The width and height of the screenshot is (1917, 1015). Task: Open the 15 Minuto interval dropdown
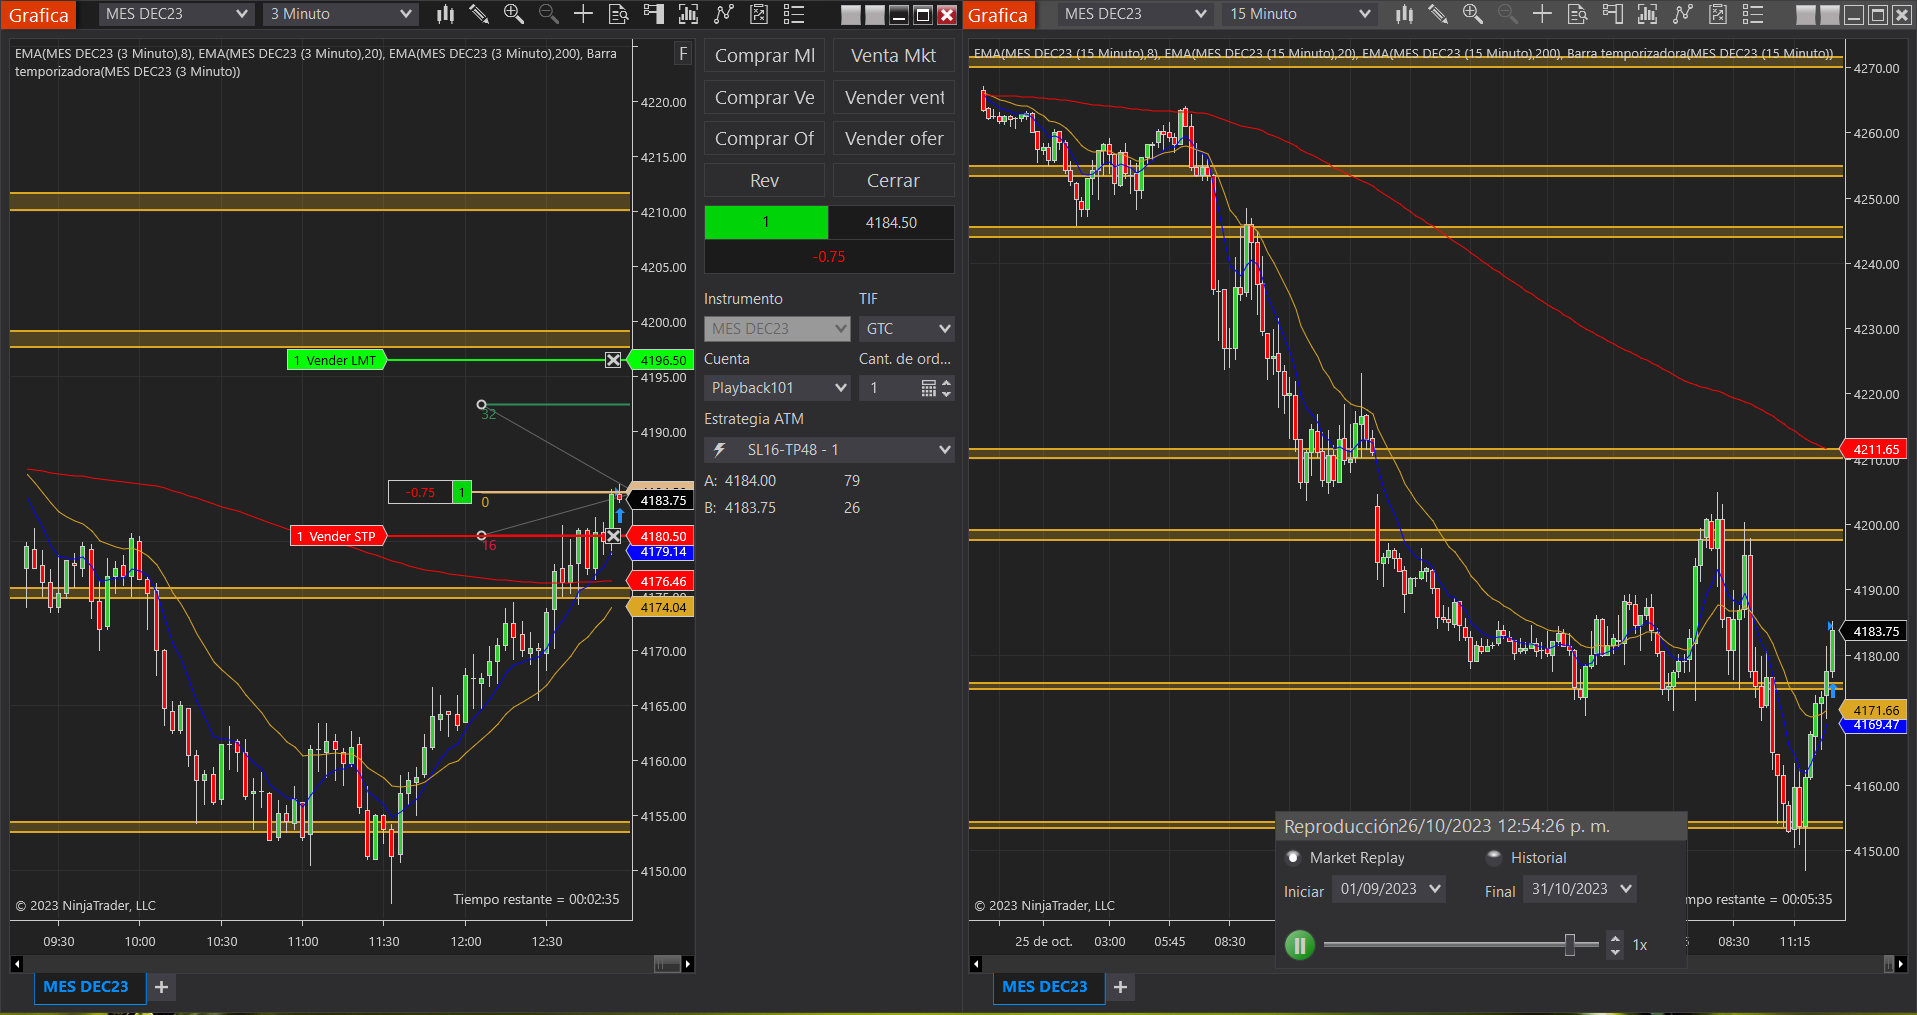pyautogui.click(x=1299, y=14)
